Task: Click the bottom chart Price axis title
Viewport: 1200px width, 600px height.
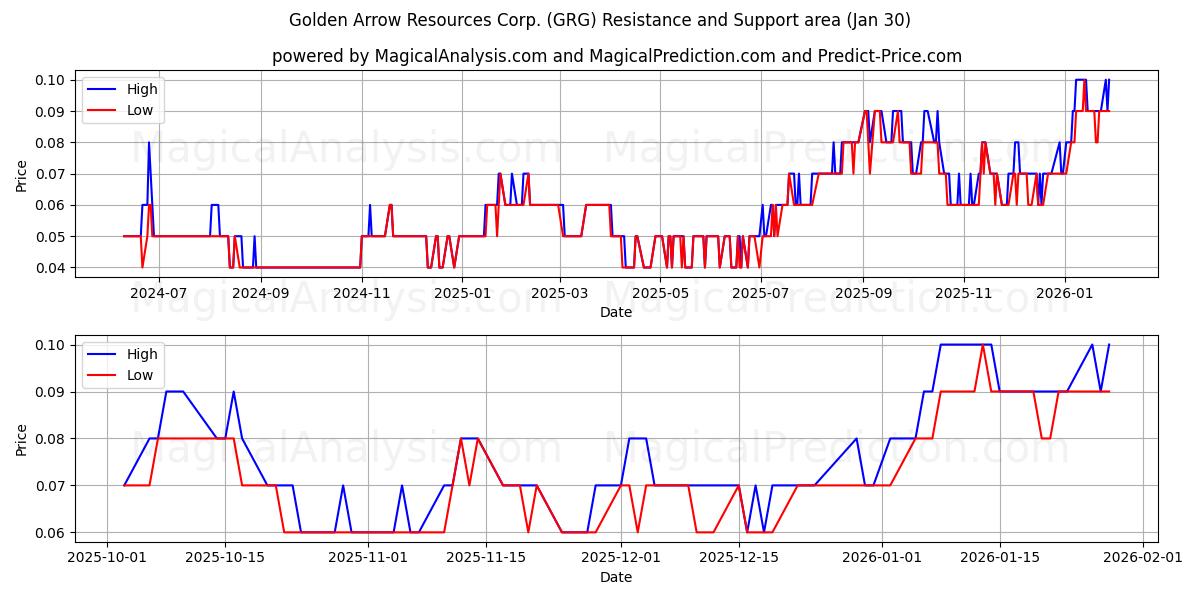Action: [22, 439]
